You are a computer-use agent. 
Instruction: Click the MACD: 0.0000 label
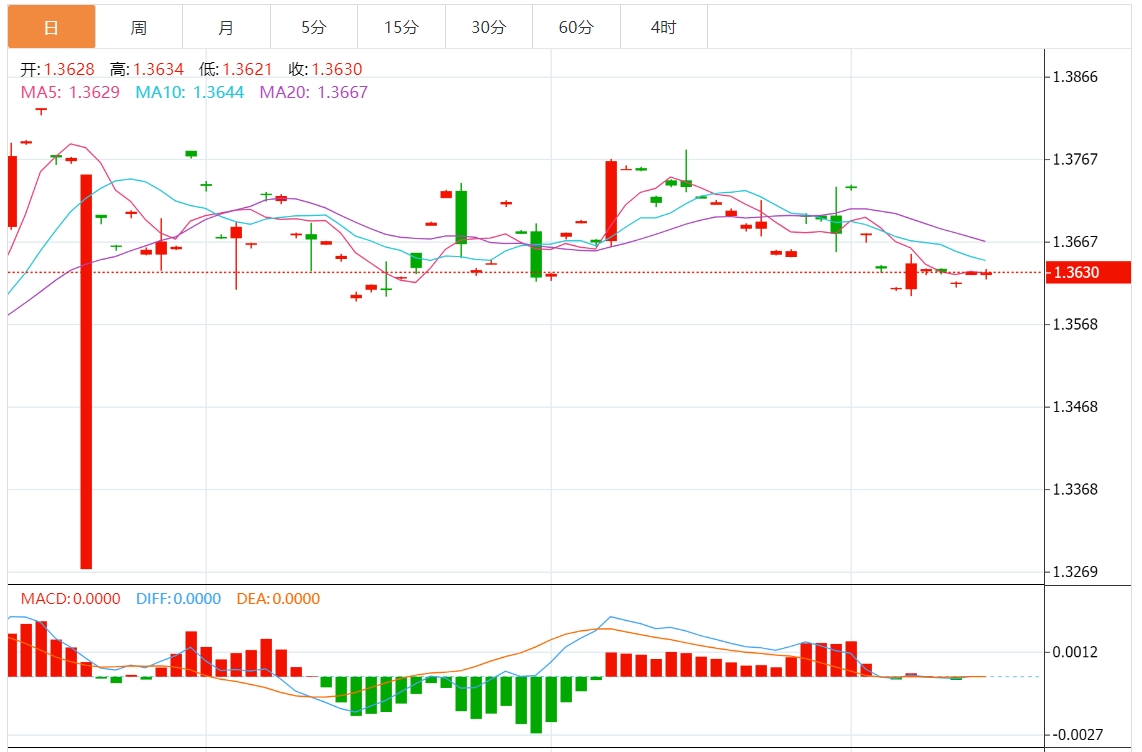point(71,598)
